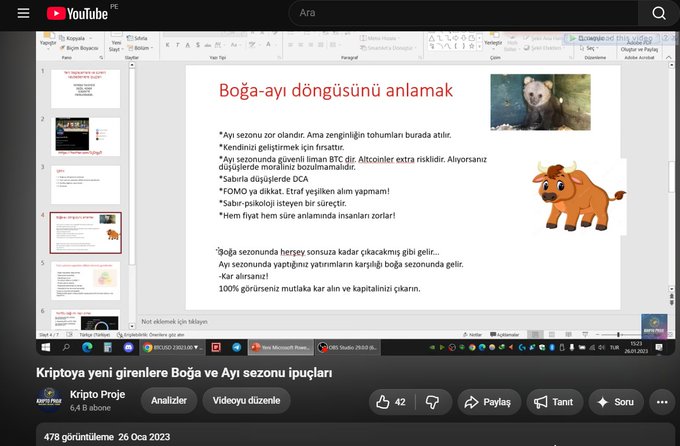This screenshot has width=680, height=446.
Task: Expand the Bölüm section dropdown
Action: tap(141, 48)
